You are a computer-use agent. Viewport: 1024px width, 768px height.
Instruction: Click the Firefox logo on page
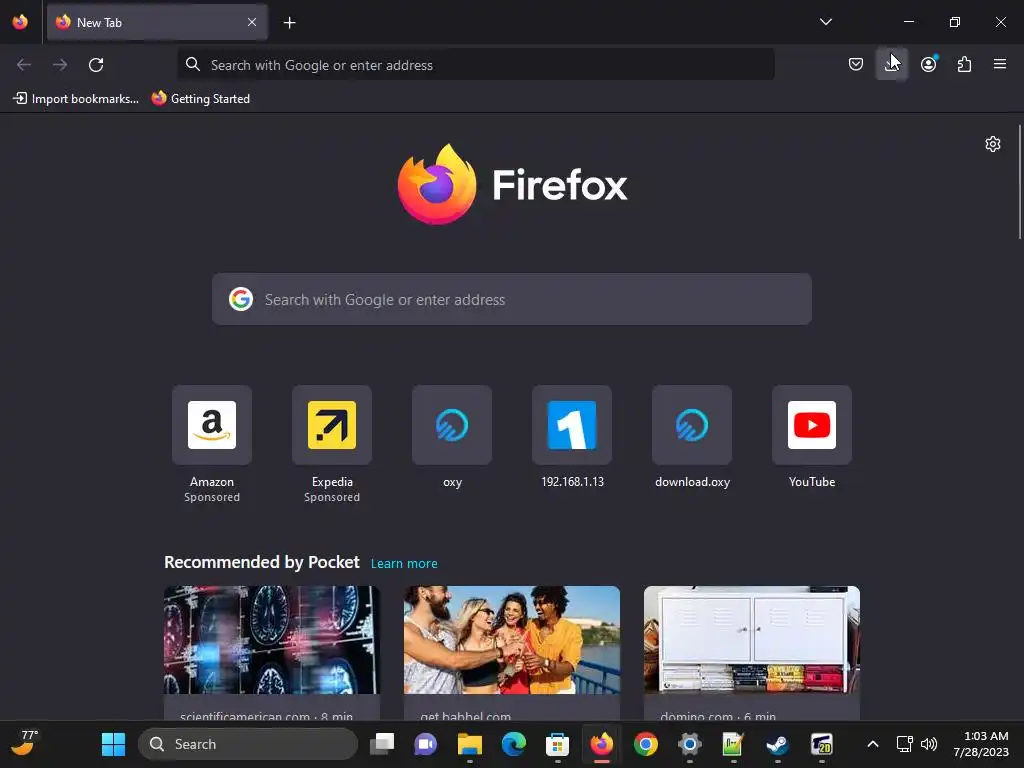pyautogui.click(x=513, y=184)
